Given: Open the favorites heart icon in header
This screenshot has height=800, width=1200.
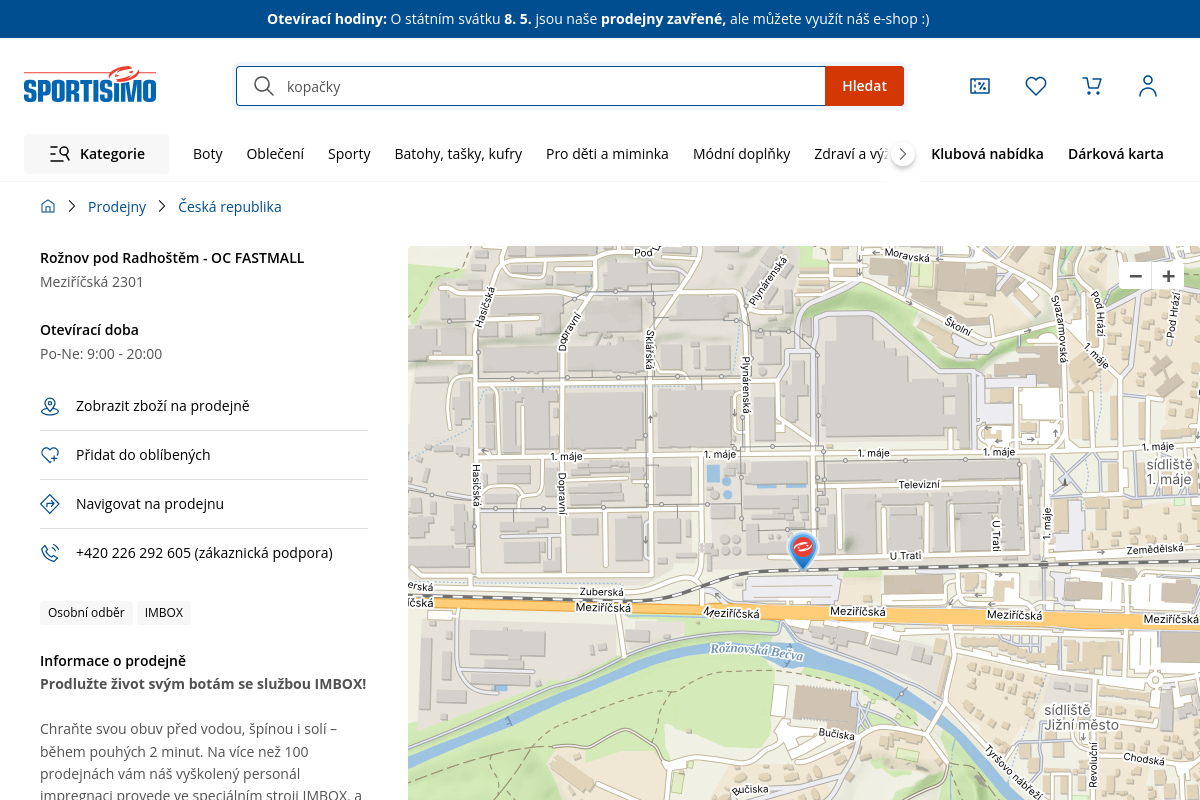Looking at the screenshot, I should click(1036, 86).
